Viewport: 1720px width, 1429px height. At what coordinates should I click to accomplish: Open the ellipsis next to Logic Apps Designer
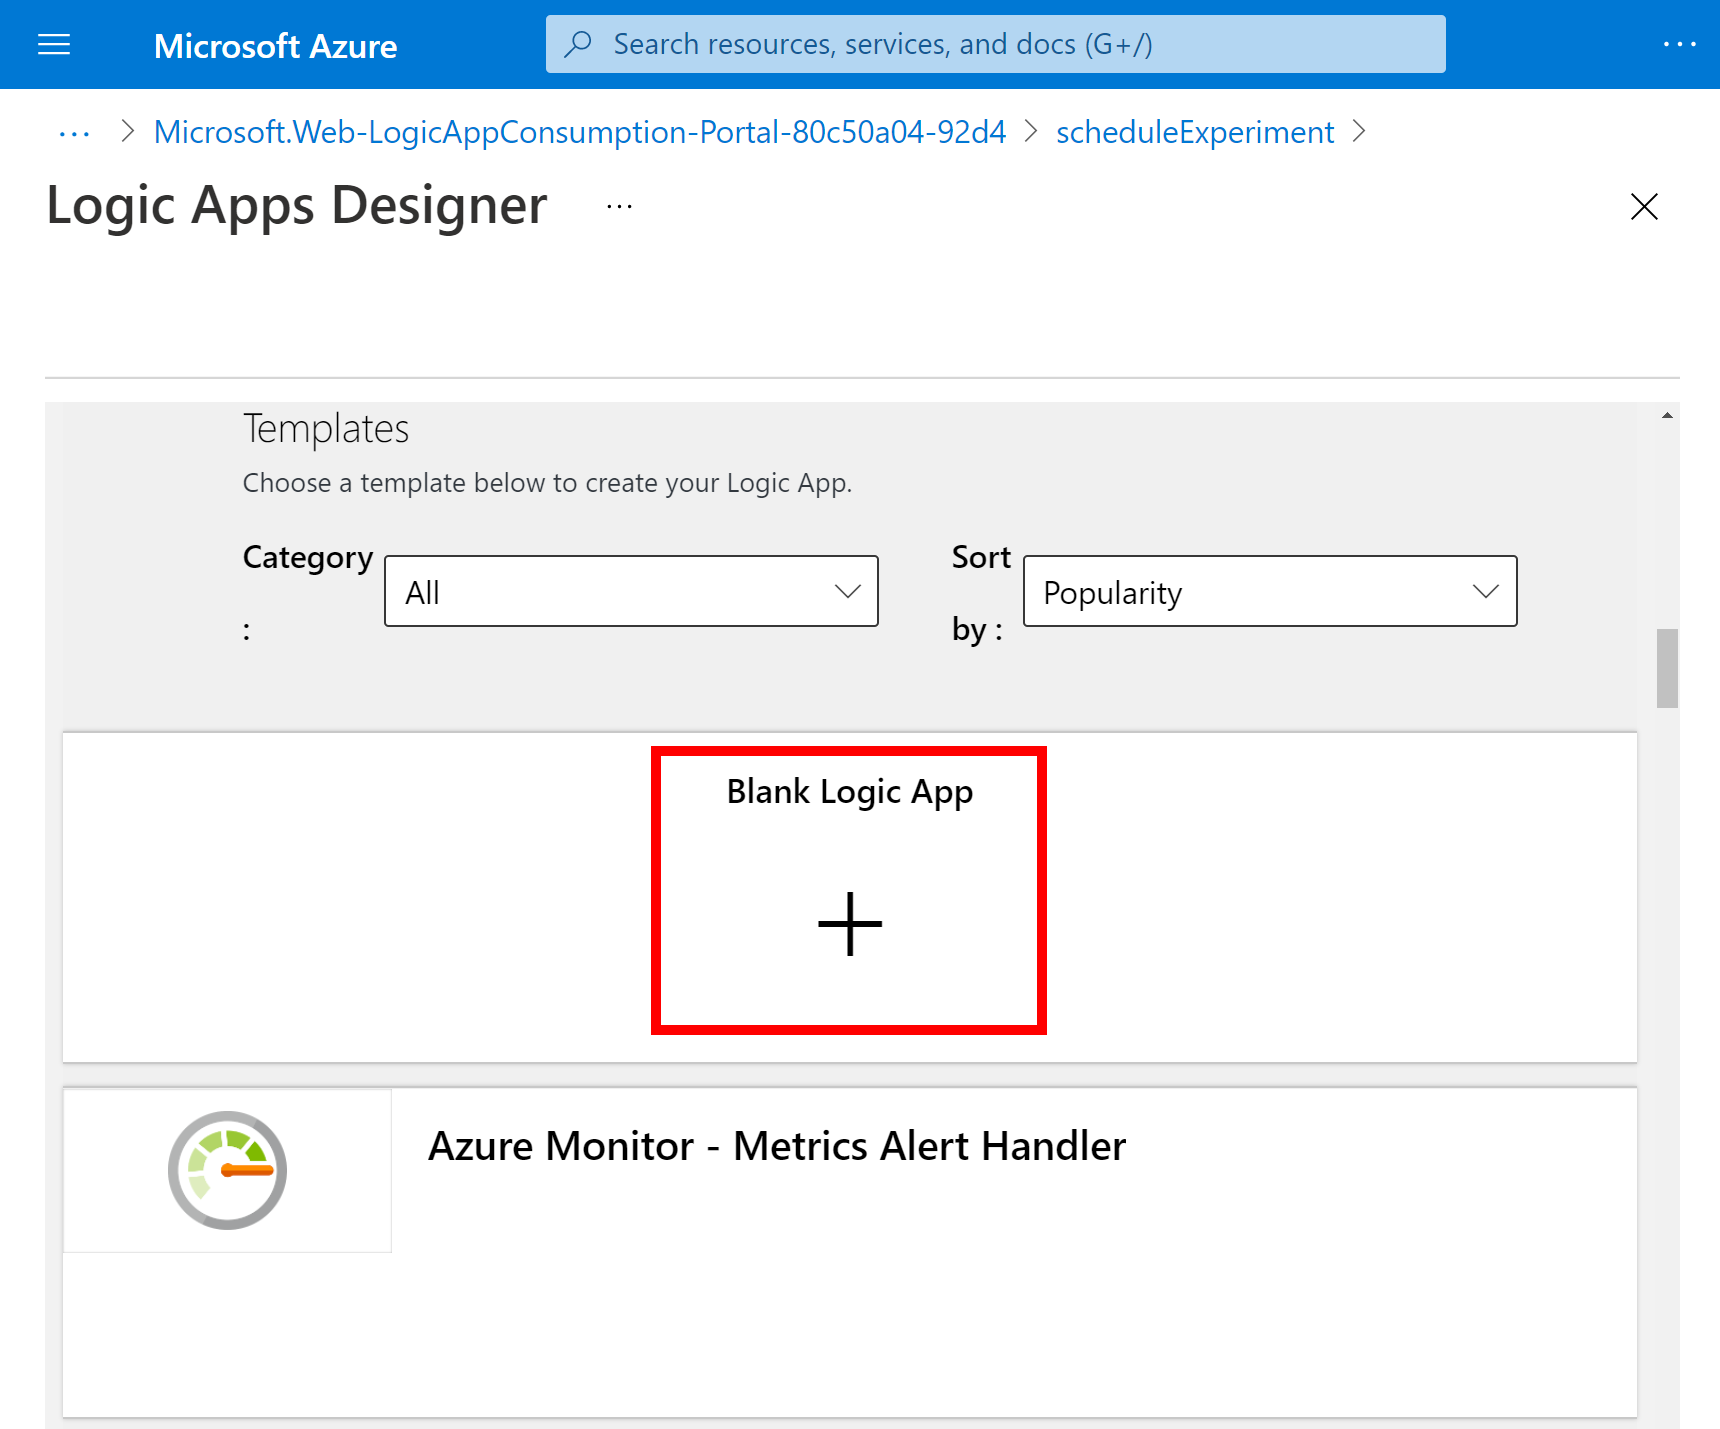click(x=618, y=206)
